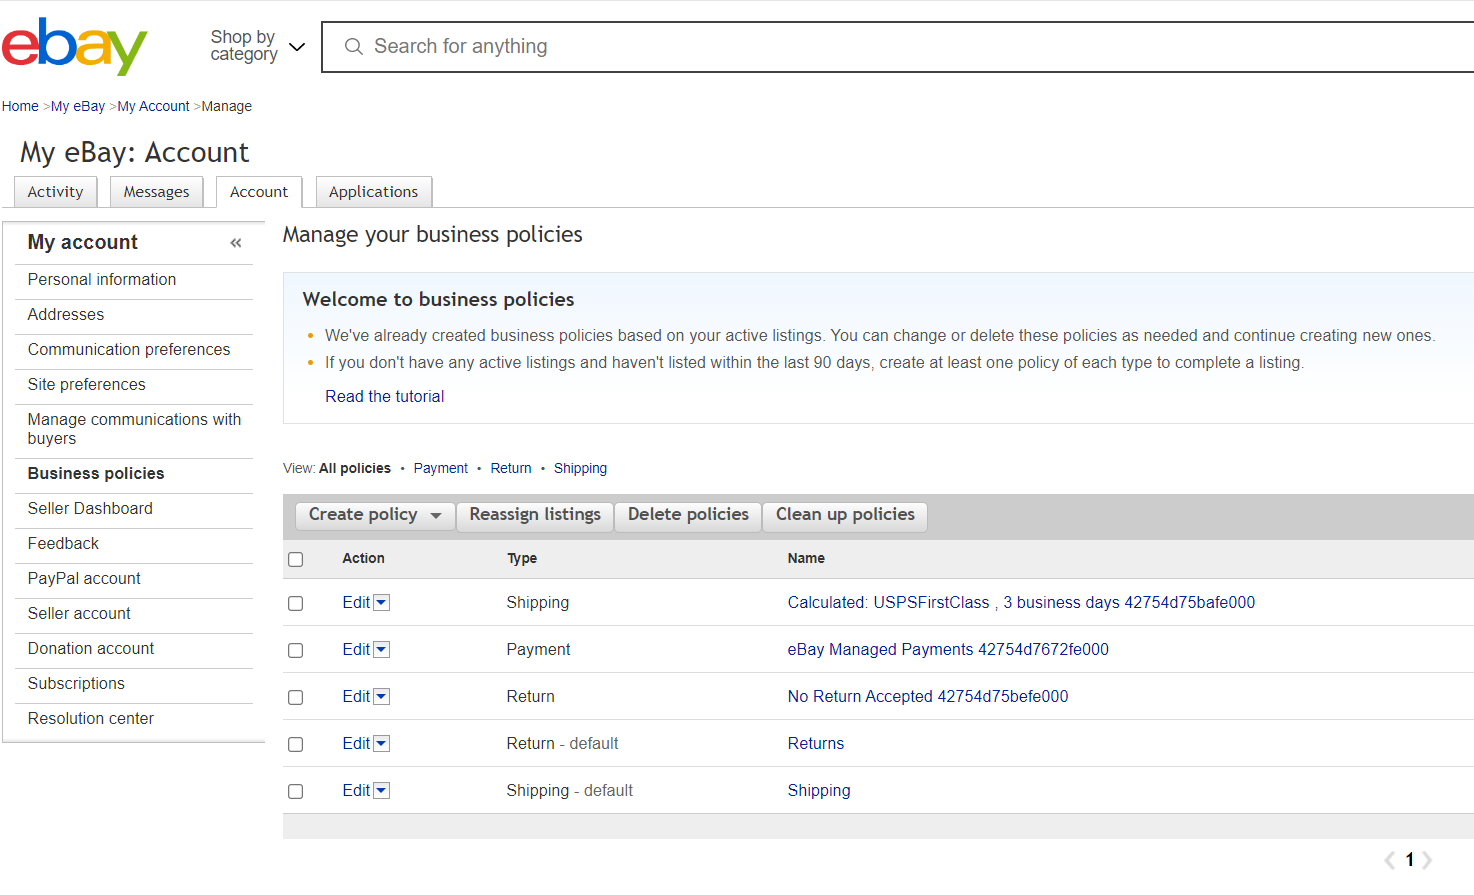Expand the Edit dropdown for the Shipping policy

pos(383,602)
